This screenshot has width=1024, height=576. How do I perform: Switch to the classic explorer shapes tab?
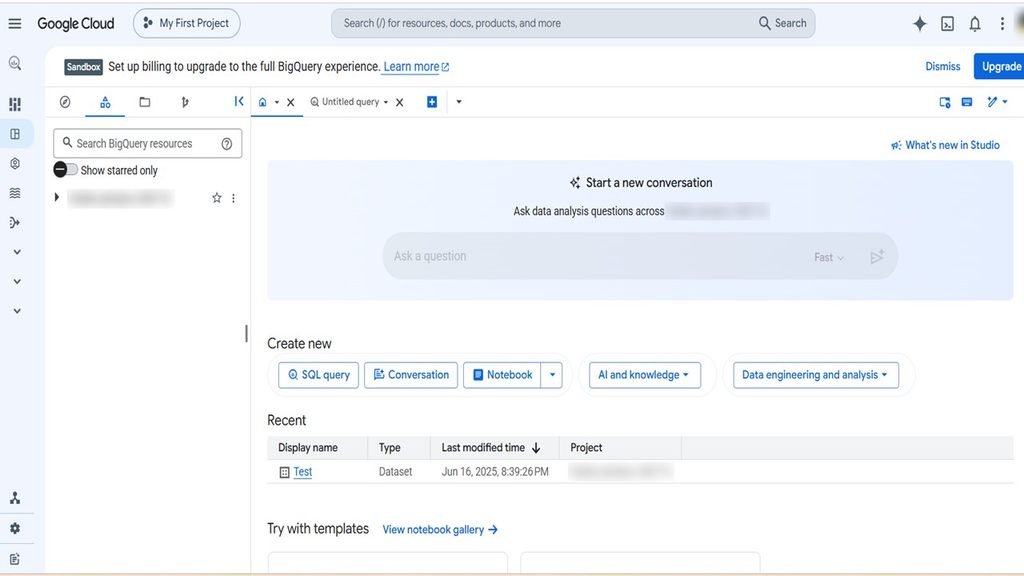point(105,102)
